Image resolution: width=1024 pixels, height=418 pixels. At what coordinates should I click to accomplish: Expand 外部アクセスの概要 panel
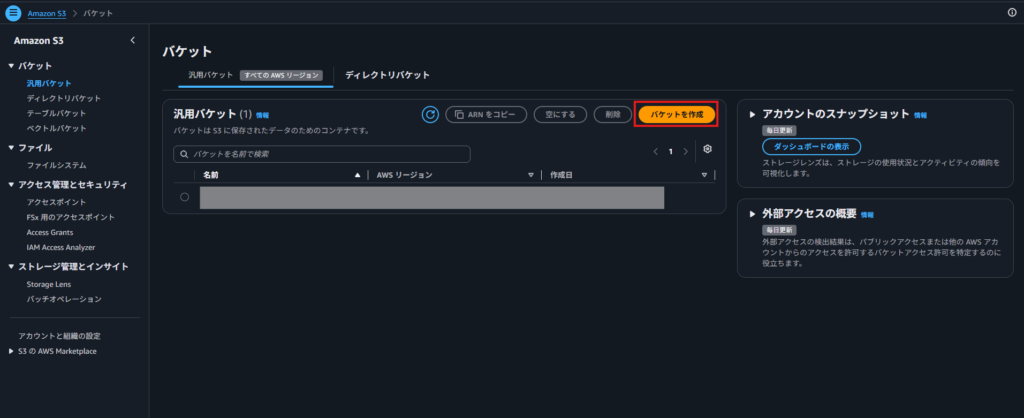[752, 214]
